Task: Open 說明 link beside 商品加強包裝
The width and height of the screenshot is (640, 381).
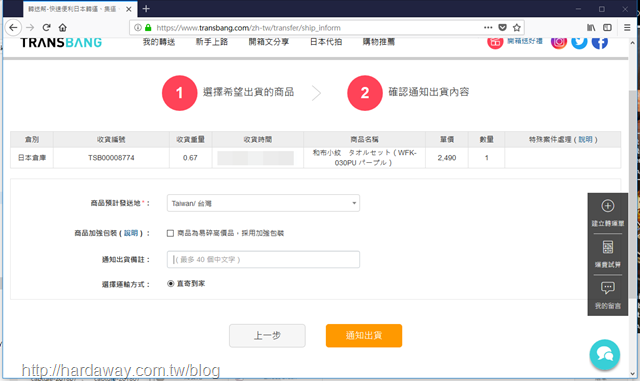Action: 131,233
